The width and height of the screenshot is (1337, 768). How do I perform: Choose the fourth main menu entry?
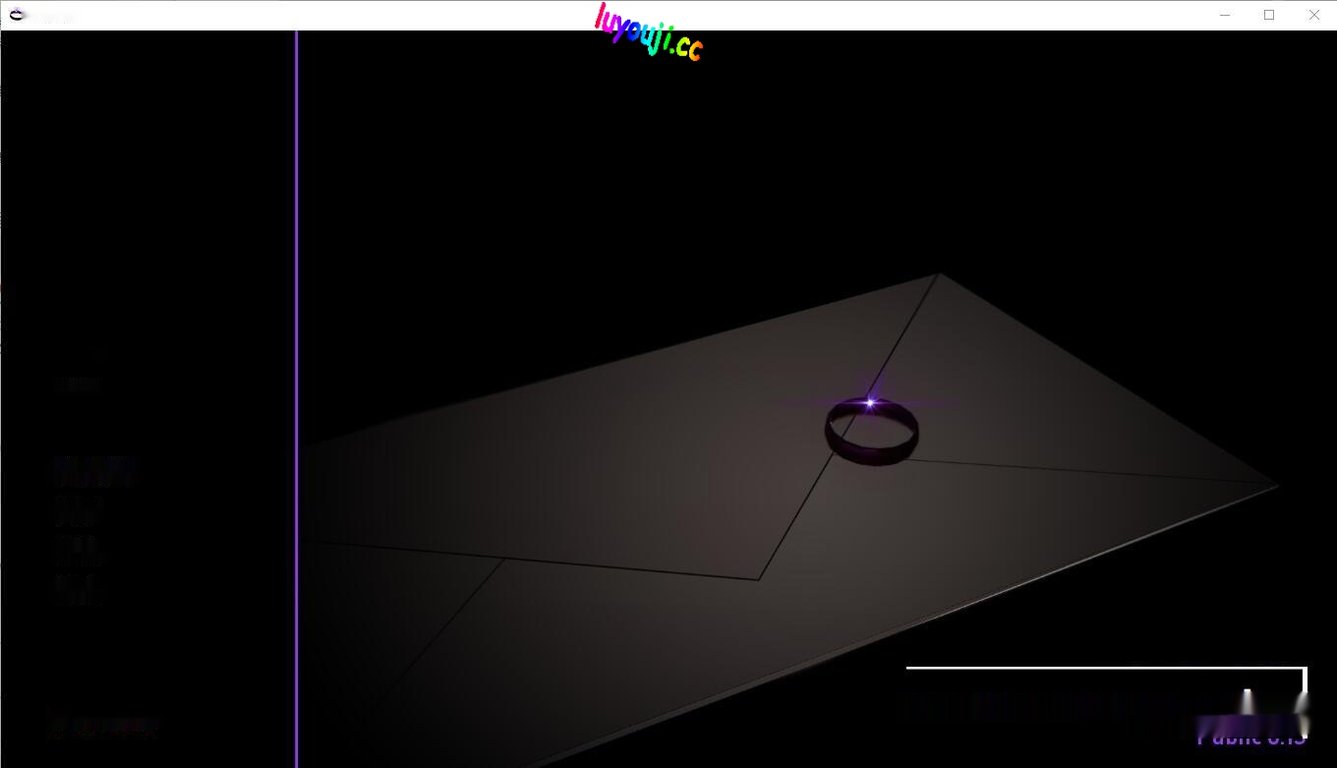tap(77, 589)
